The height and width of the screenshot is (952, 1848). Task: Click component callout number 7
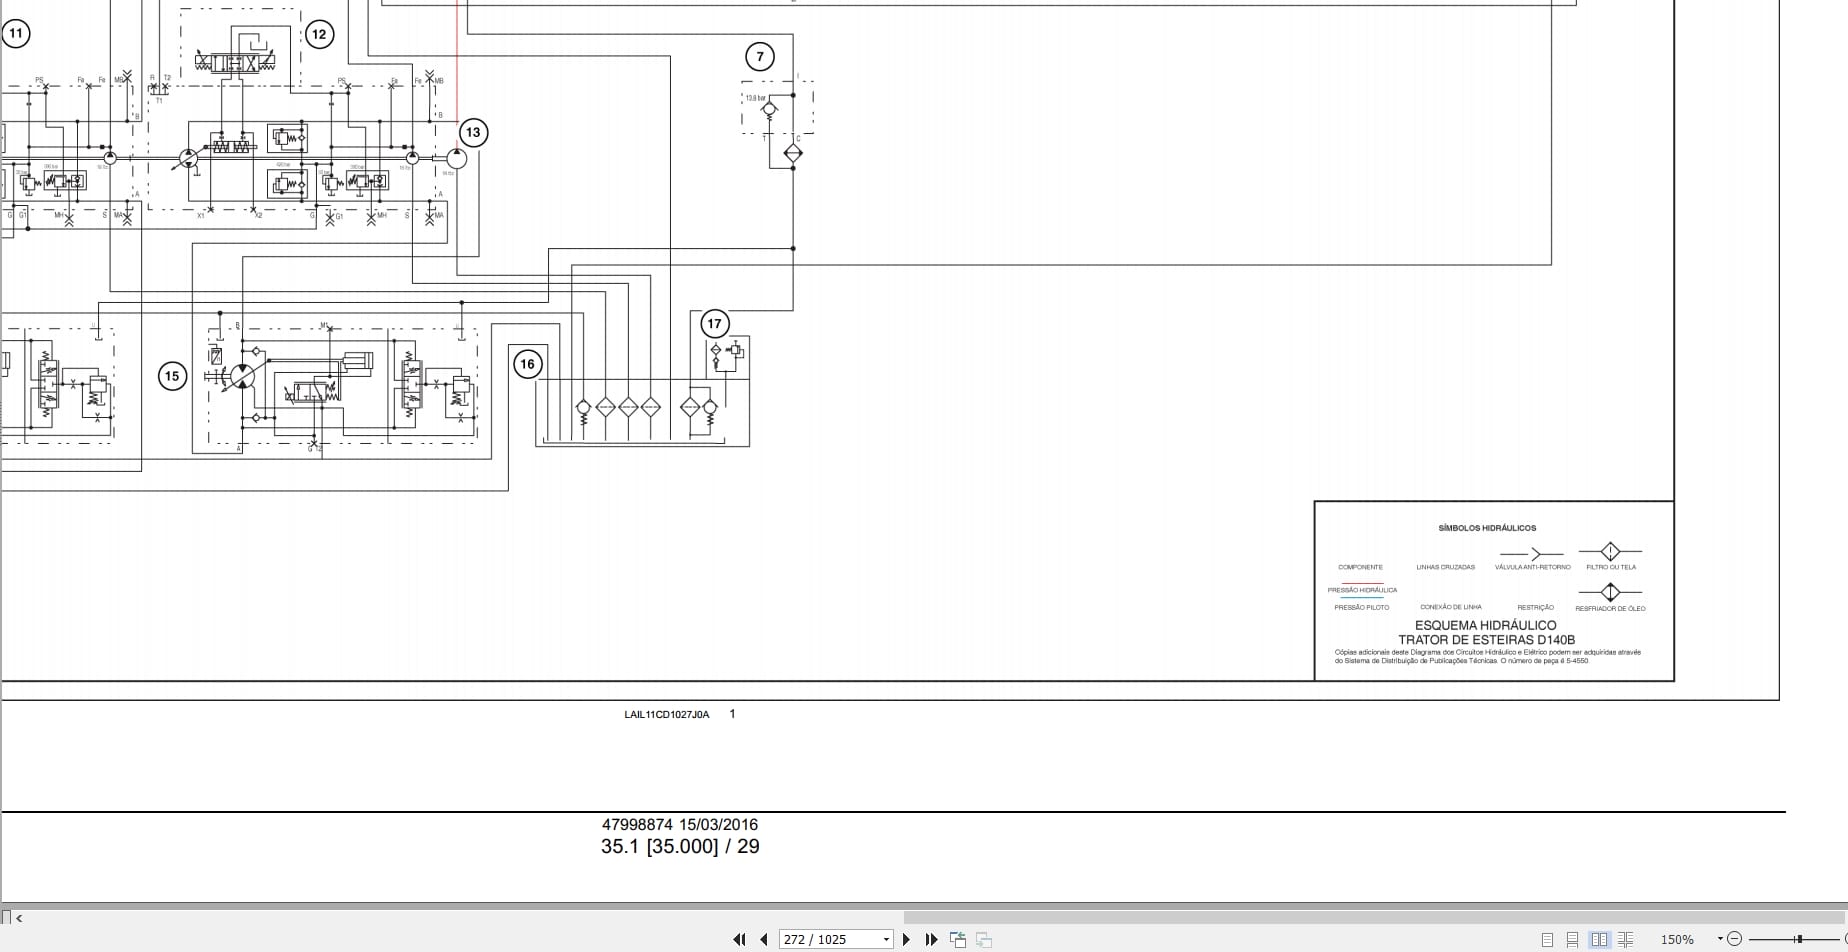point(760,57)
